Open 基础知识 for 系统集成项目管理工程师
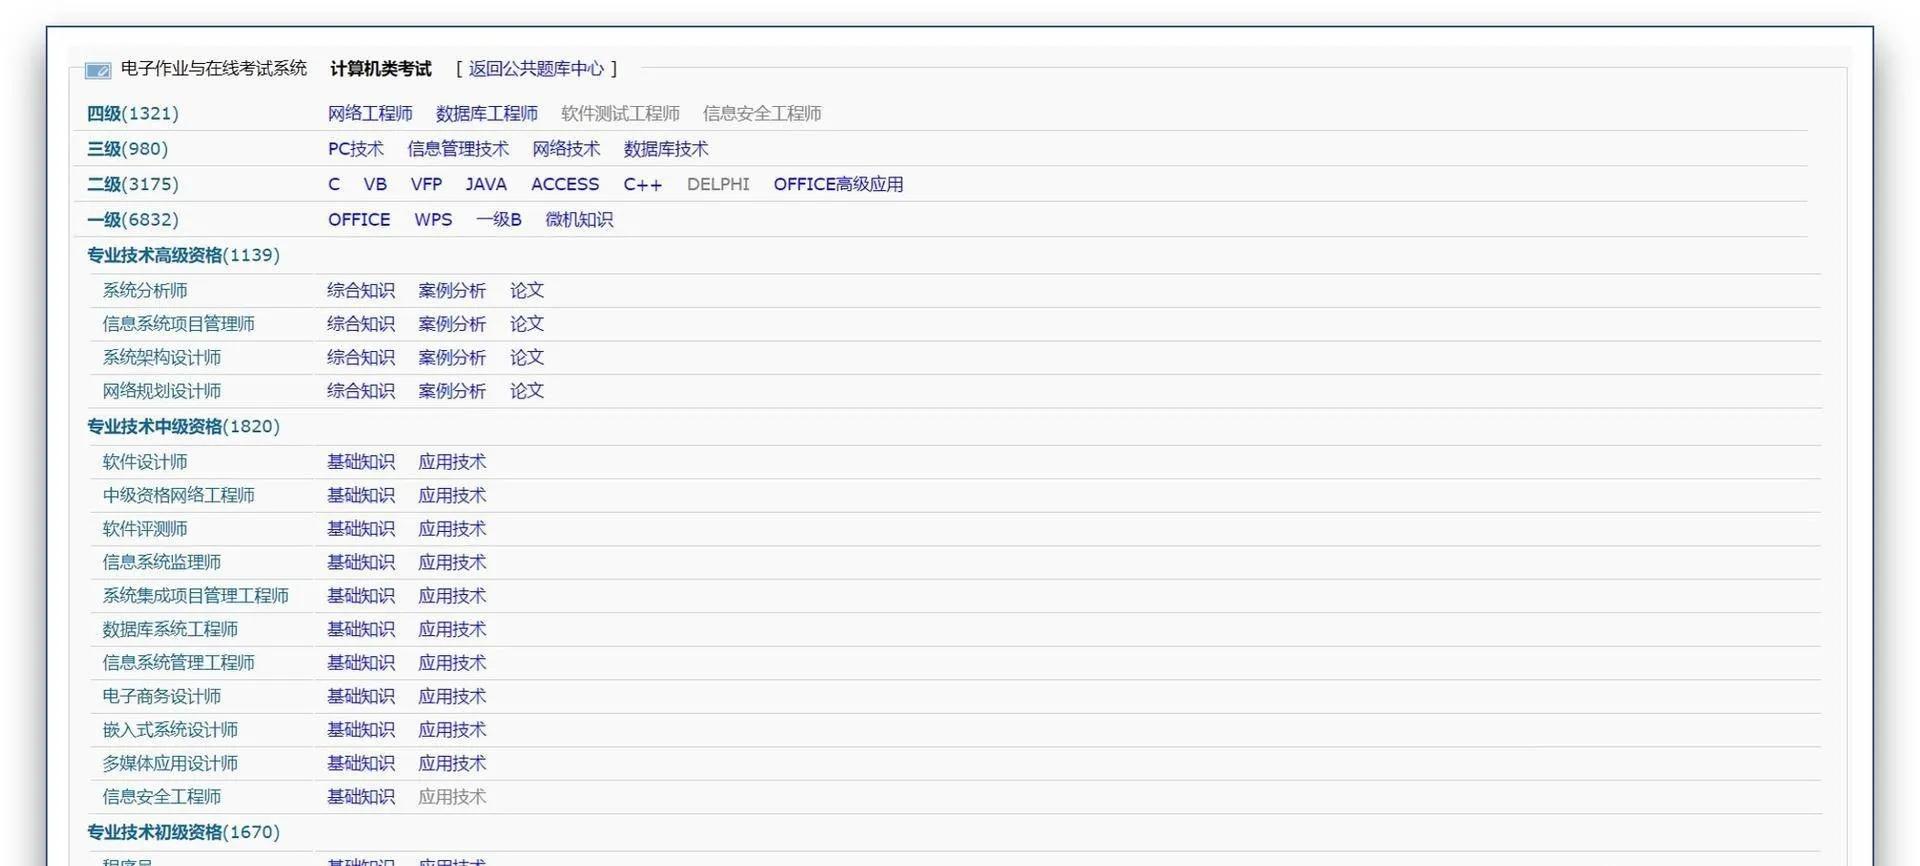The height and width of the screenshot is (866, 1920). click(361, 596)
